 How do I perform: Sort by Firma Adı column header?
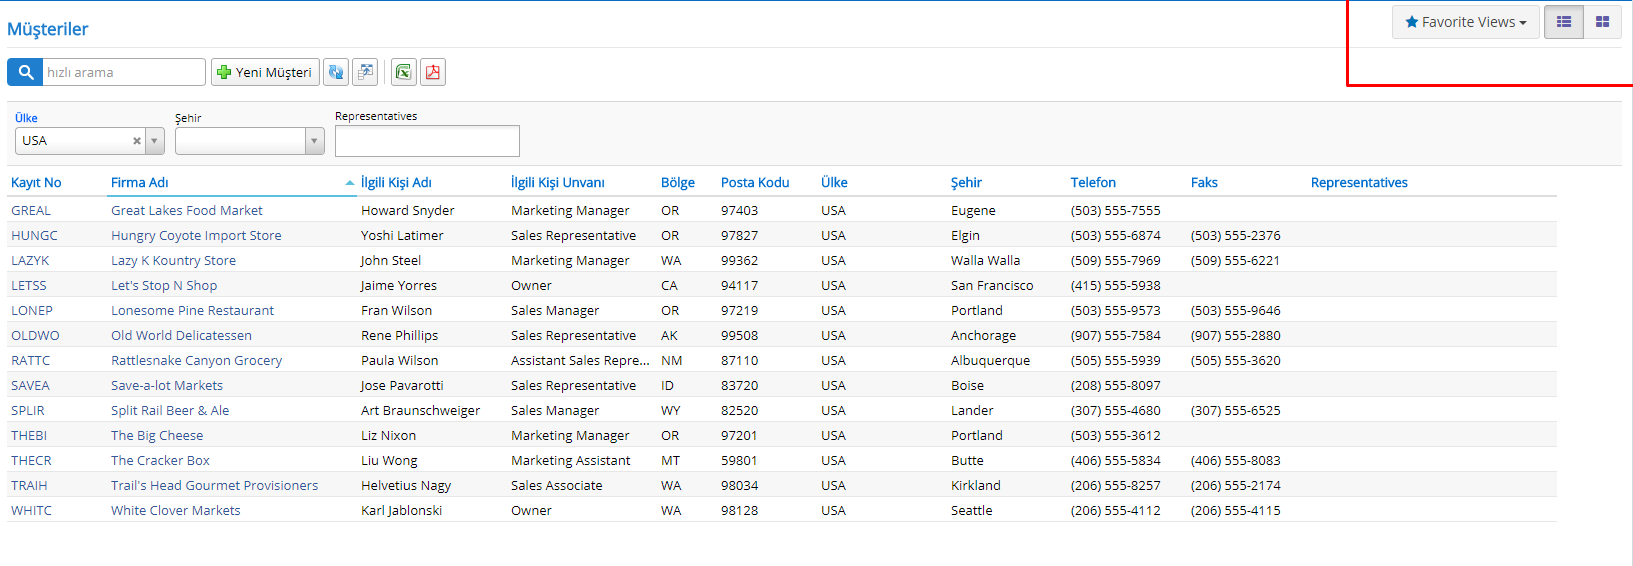[x=140, y=182]
